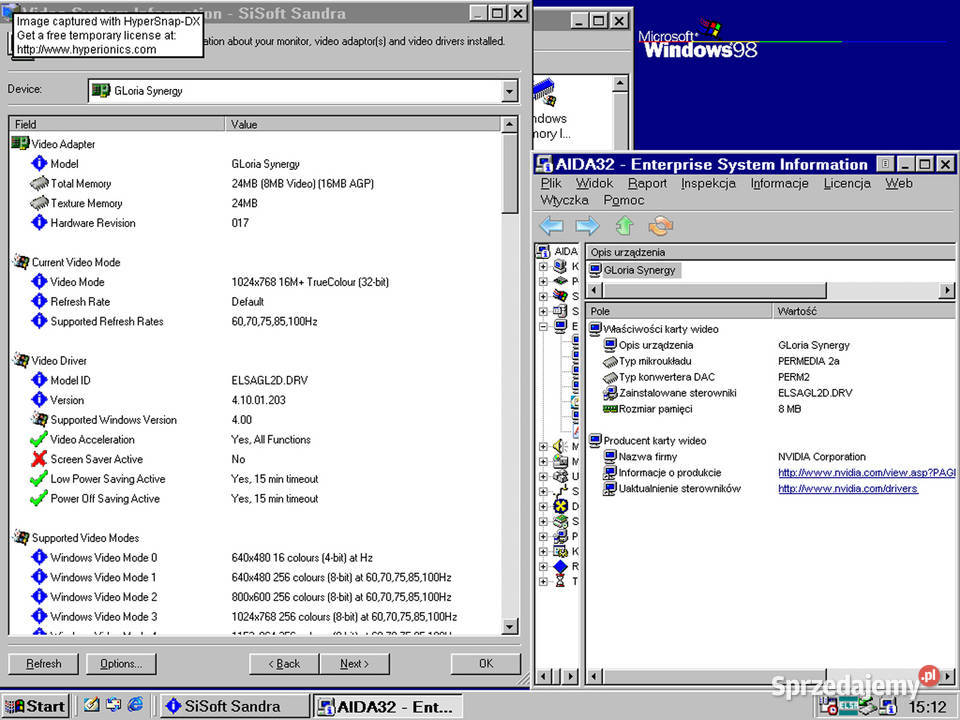Click the Typ mikroukładu chip icon
Image resolution: width=960 pixels, height=720 pixels.
(610, 361)
